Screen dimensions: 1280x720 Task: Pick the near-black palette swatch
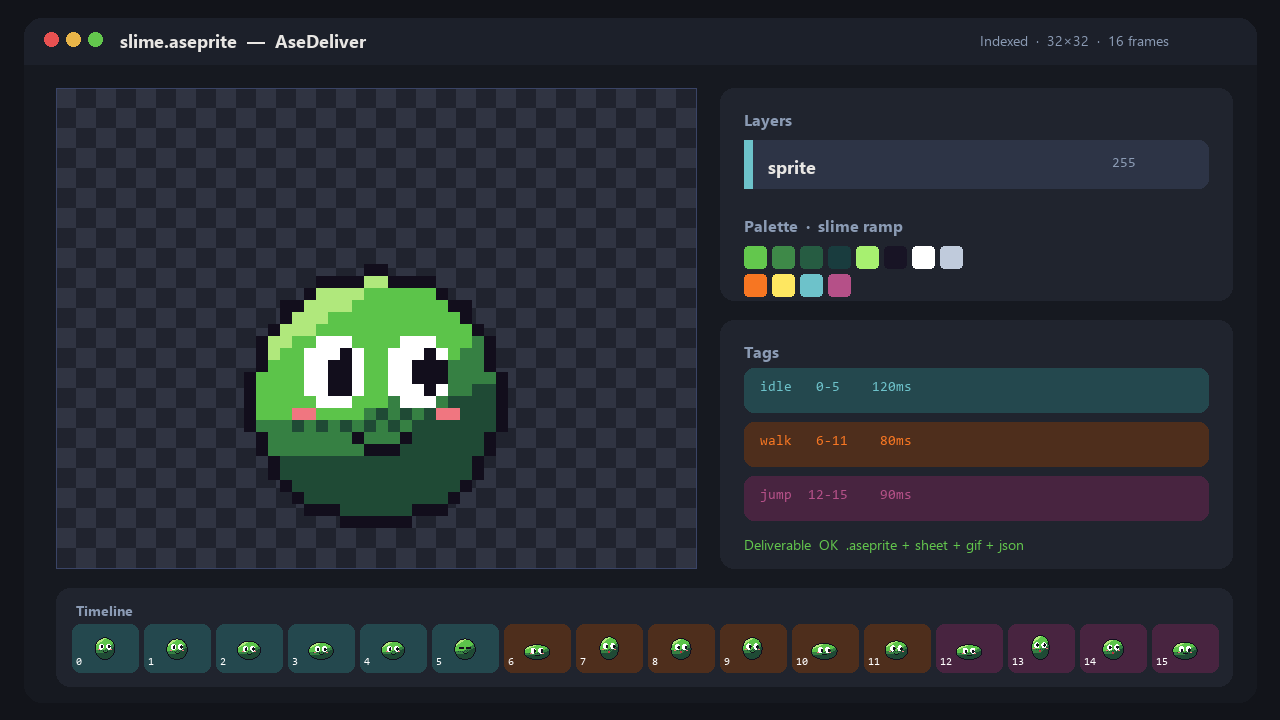895,258
